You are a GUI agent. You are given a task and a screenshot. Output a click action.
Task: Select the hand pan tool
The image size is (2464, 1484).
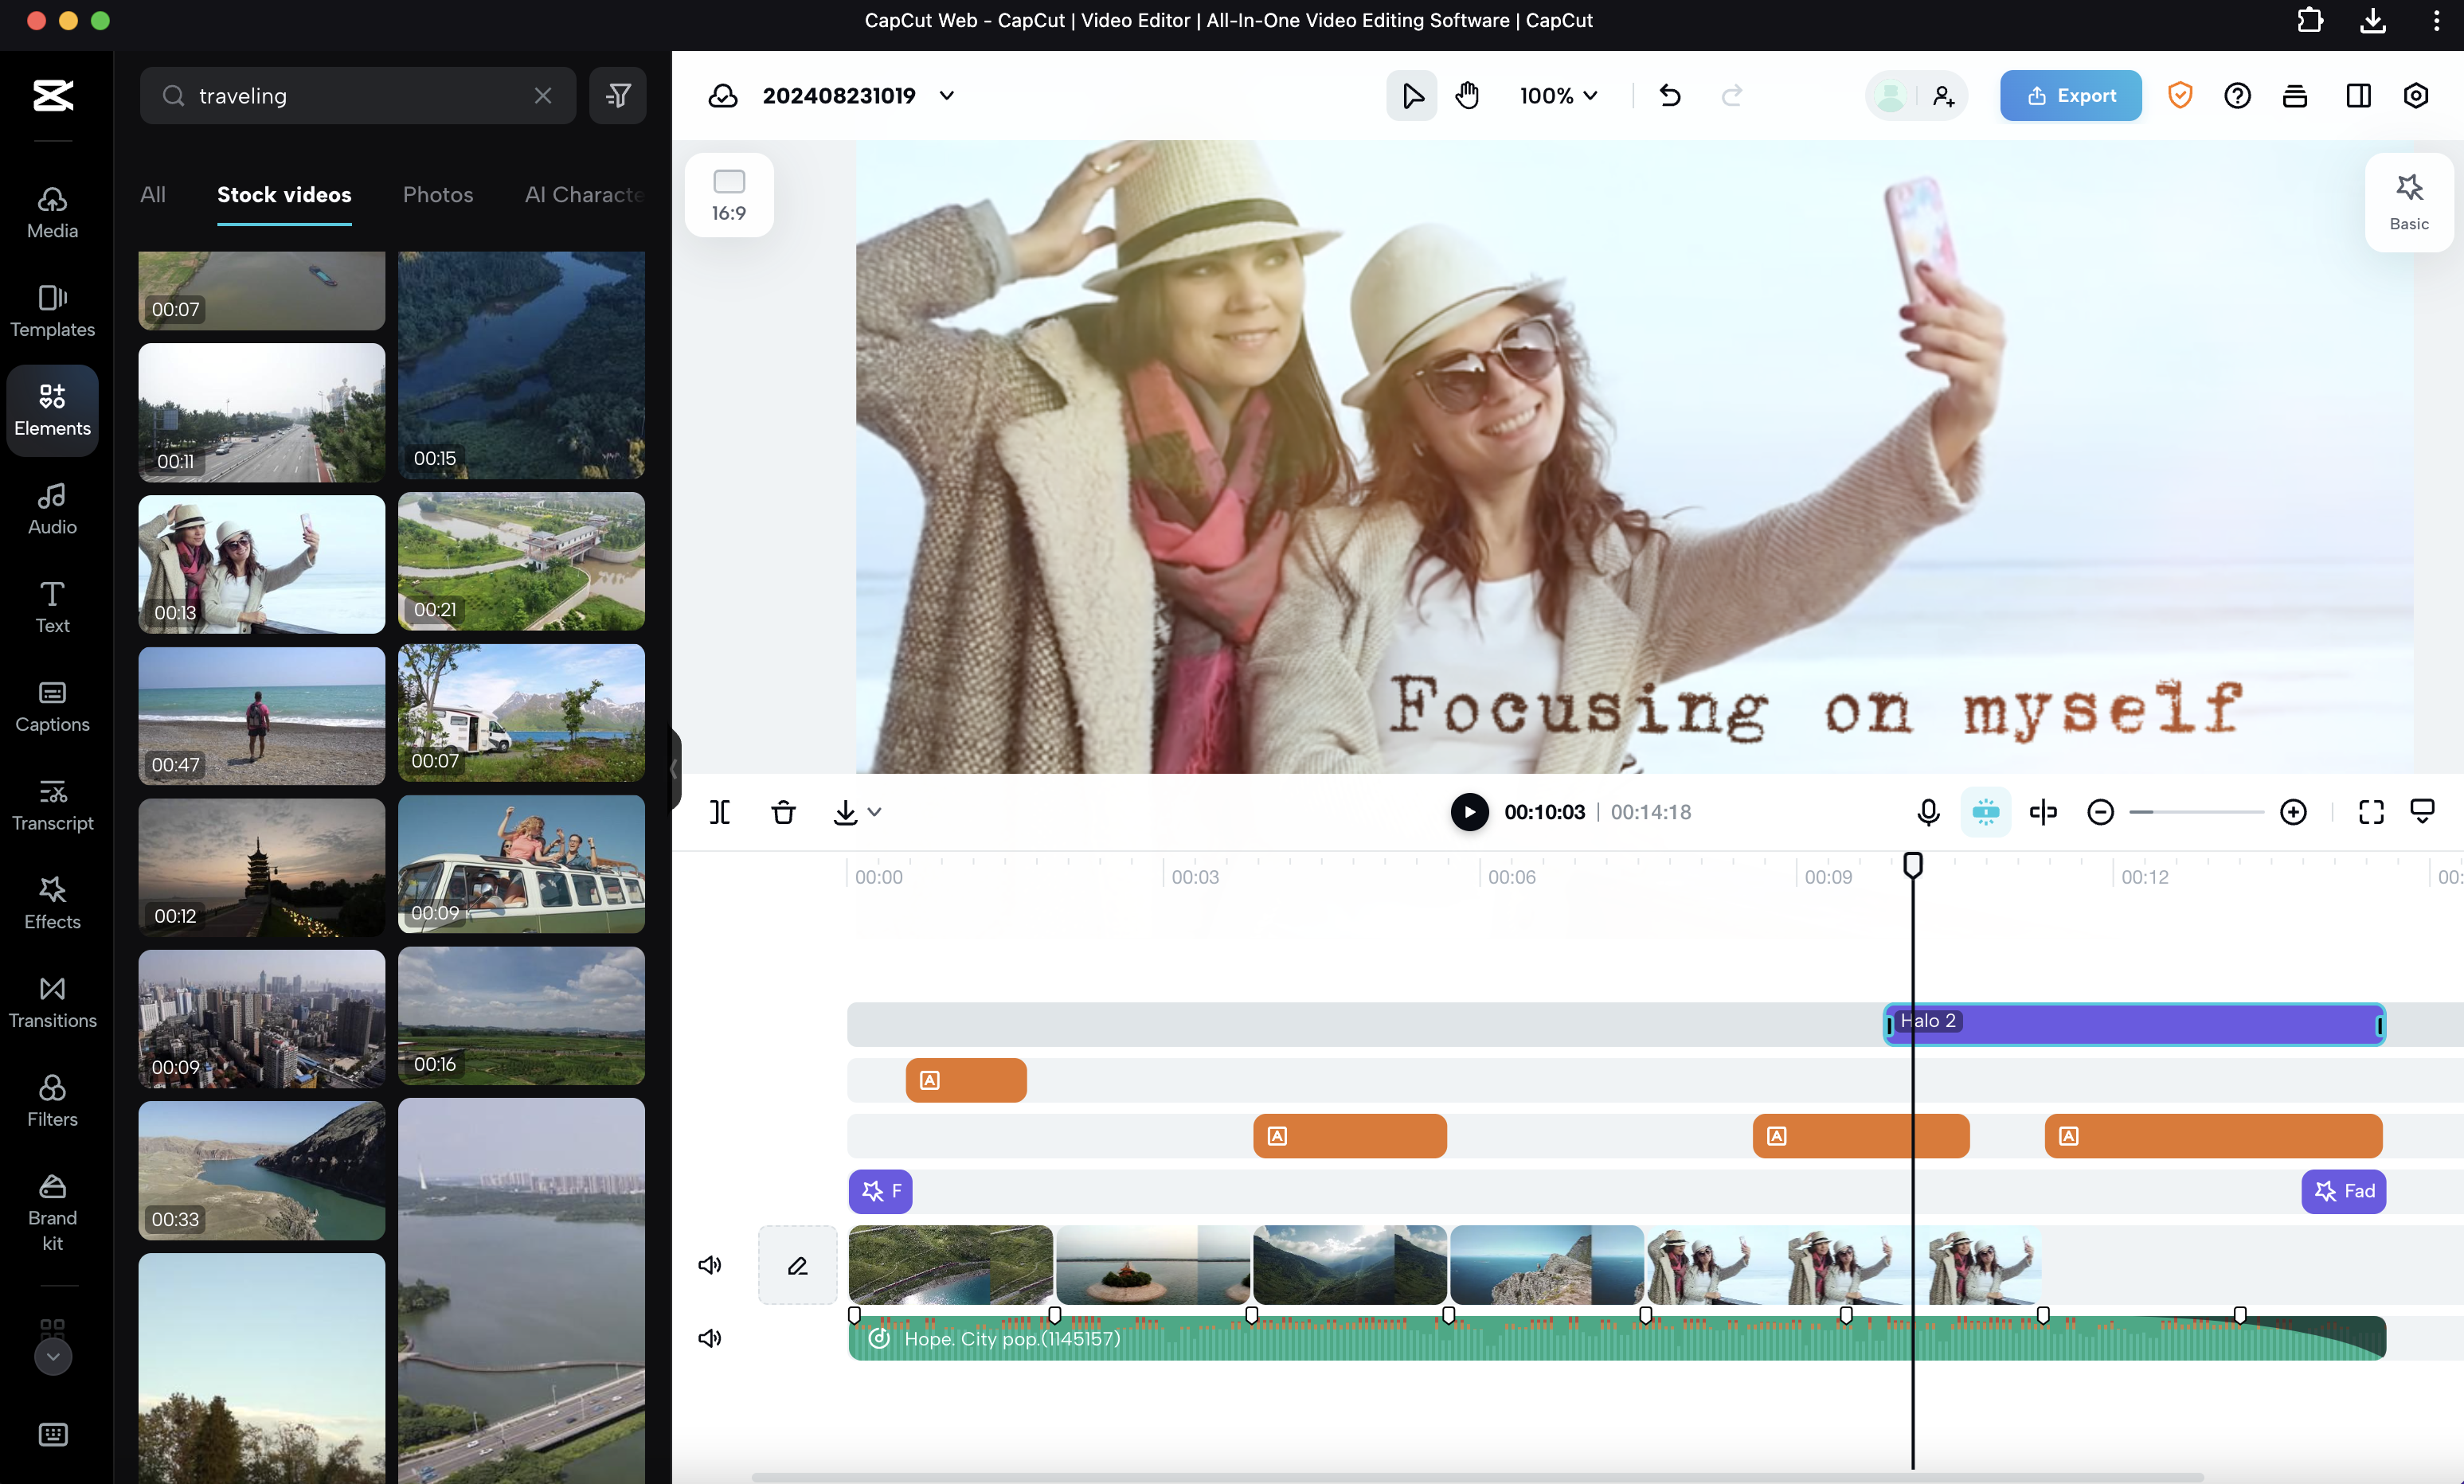point(1467,96)
